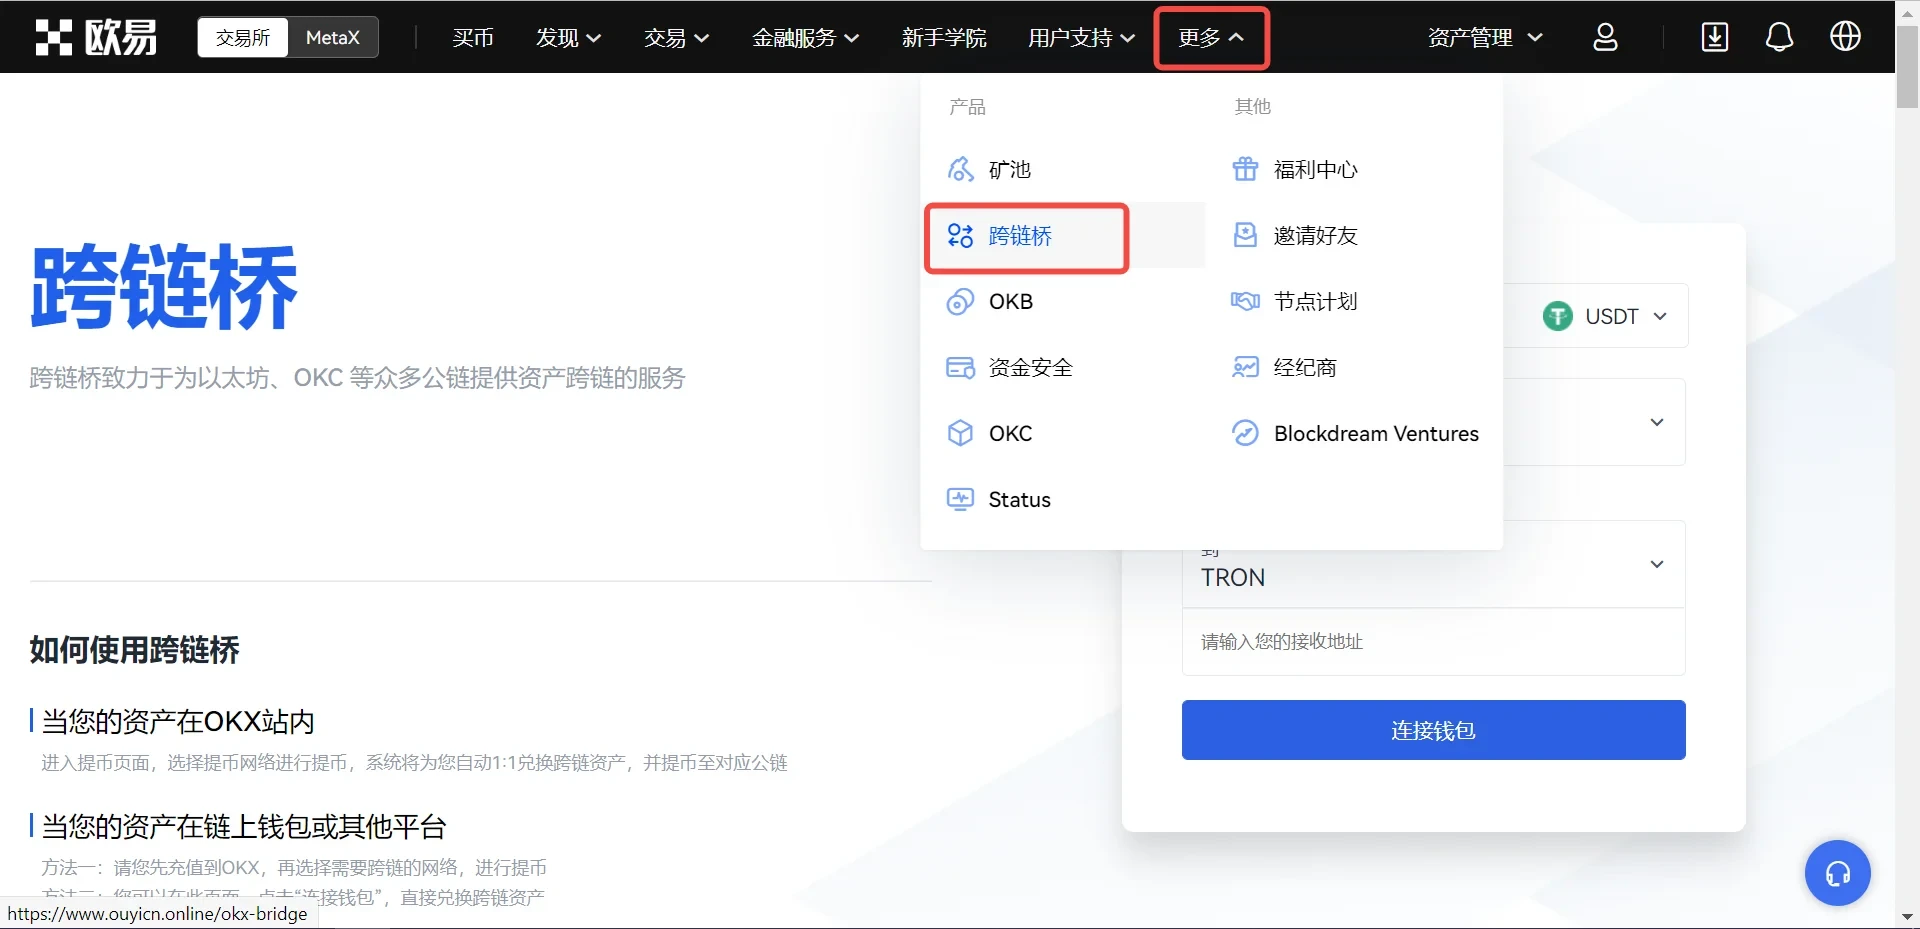Expand the 资产管理 dropdown
The height and width of the screenshot is (929, 1920).
pos(1485,37)
